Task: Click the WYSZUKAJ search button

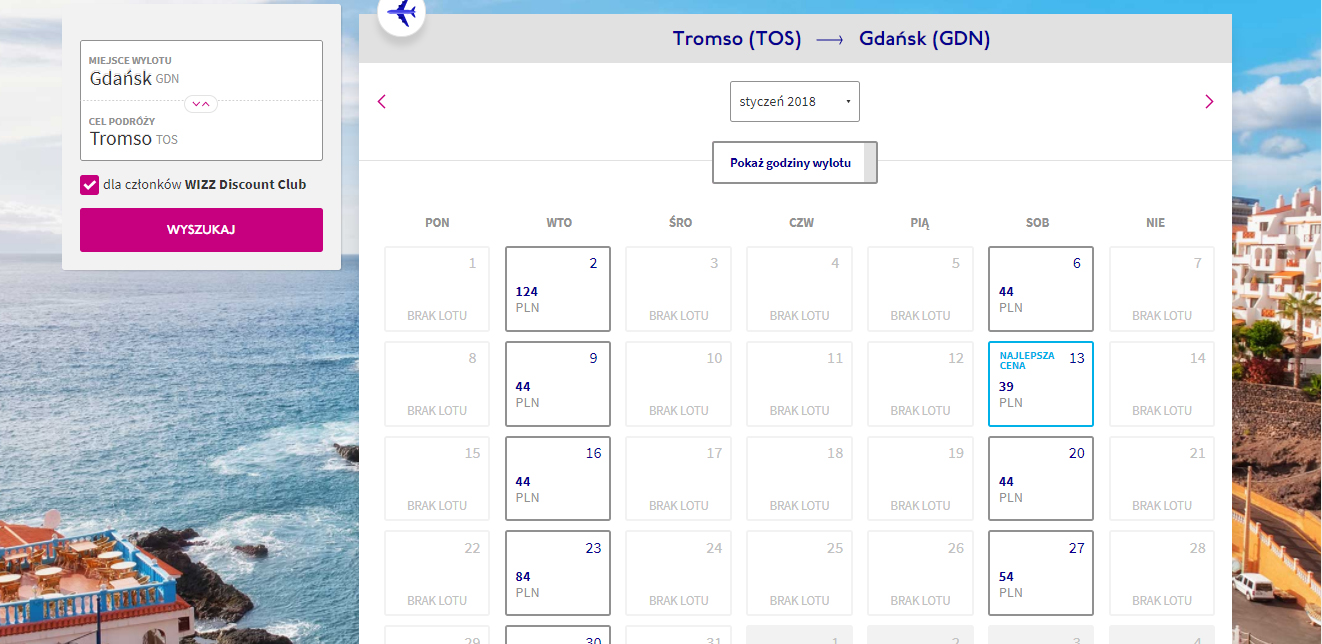Action: tap(201, 230)
